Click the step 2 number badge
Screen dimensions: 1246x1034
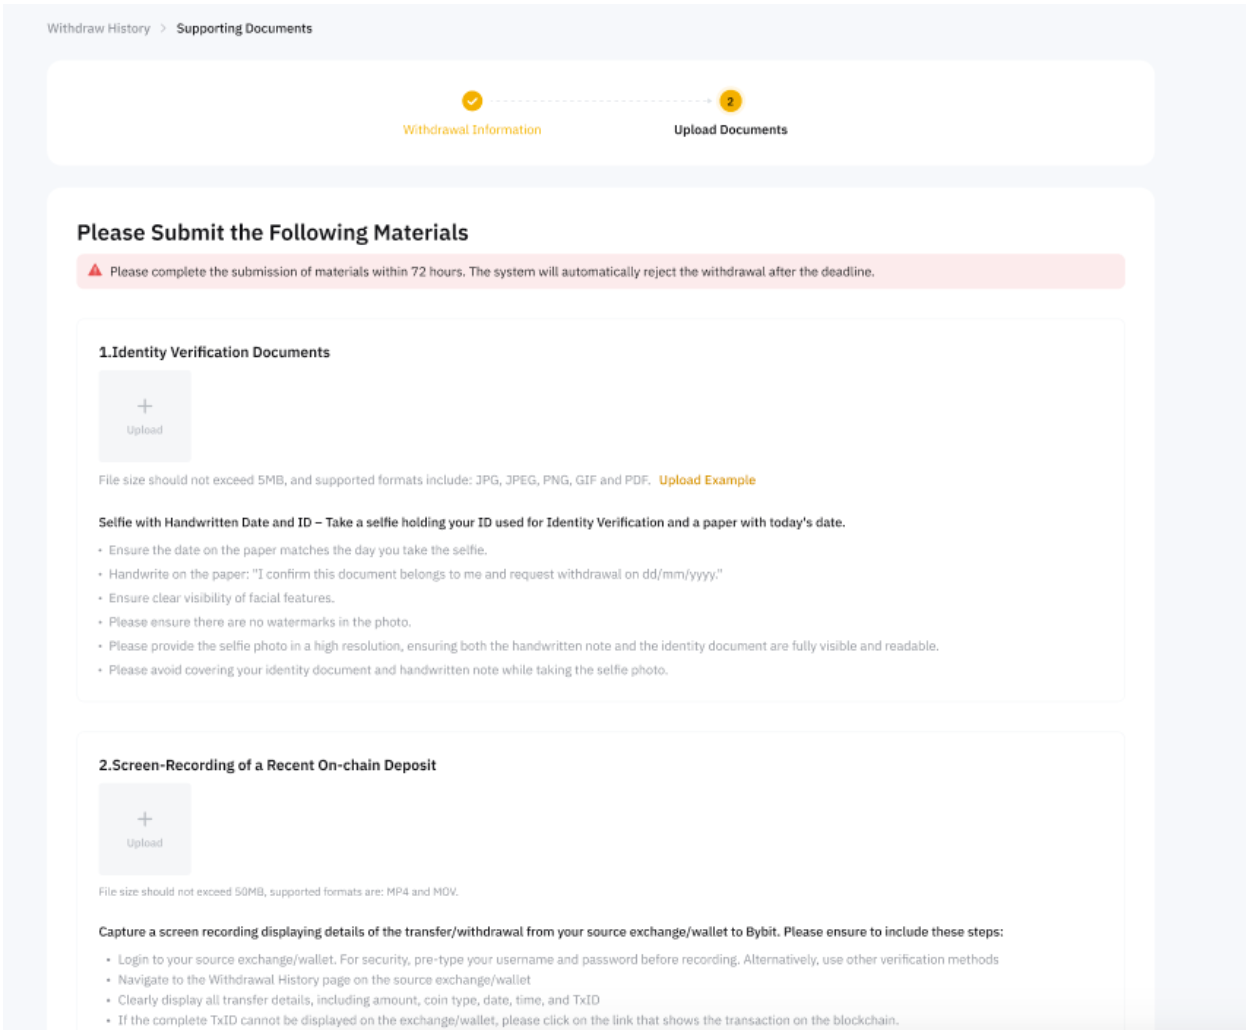[730, 101]
